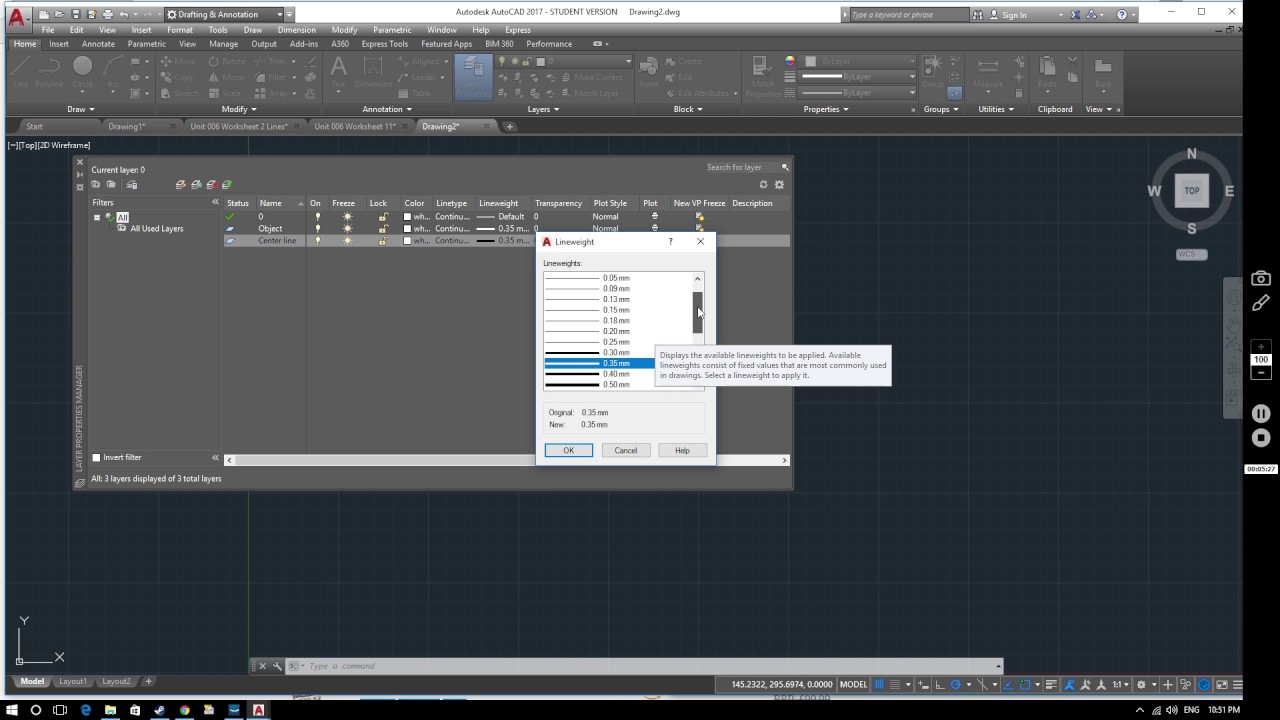Refresh the layer list

[764, 185]
